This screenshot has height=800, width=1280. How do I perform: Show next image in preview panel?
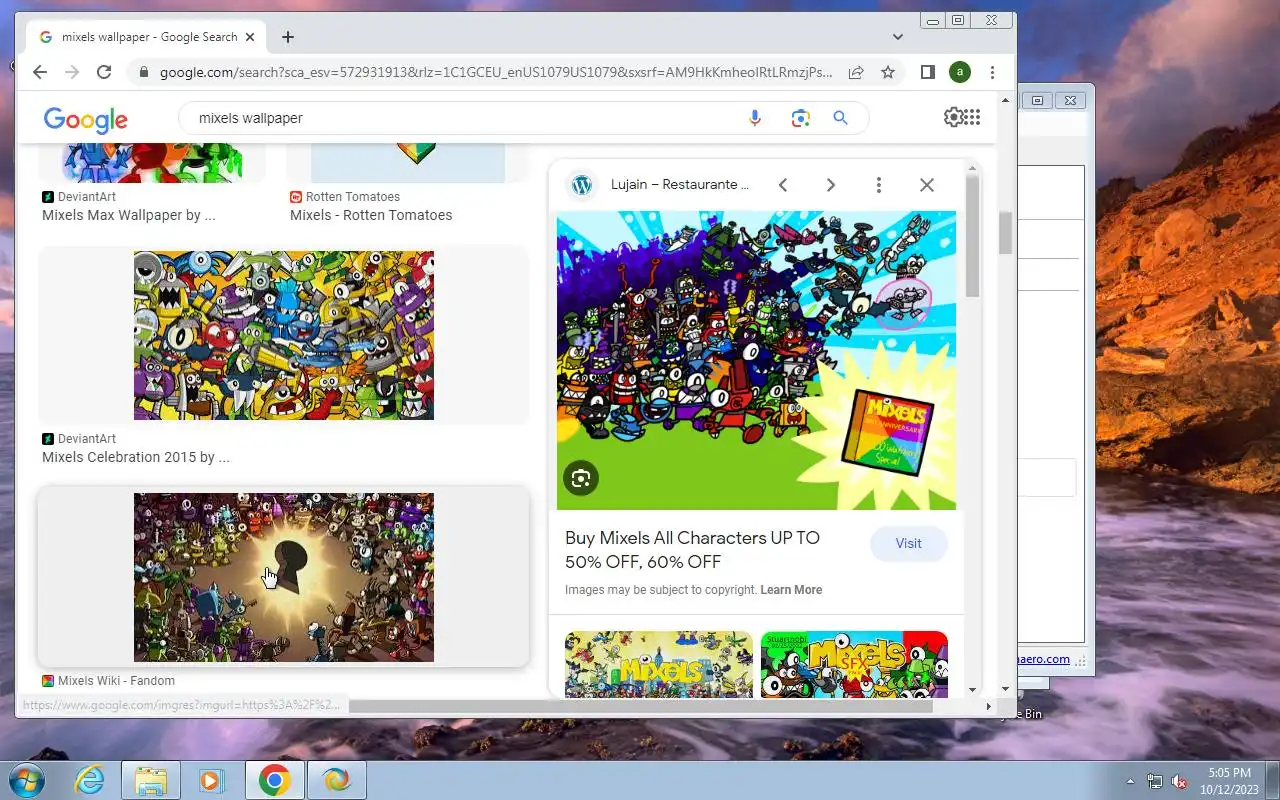830,185
